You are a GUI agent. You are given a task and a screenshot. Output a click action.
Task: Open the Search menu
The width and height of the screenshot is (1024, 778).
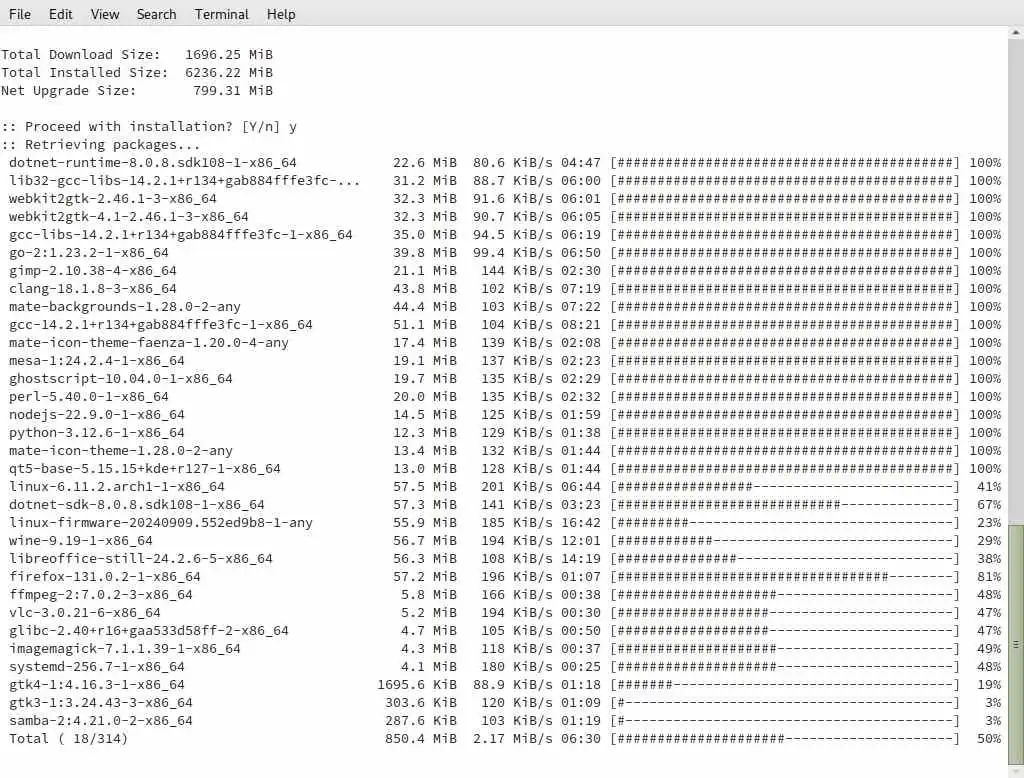click(x=156, y=14)
